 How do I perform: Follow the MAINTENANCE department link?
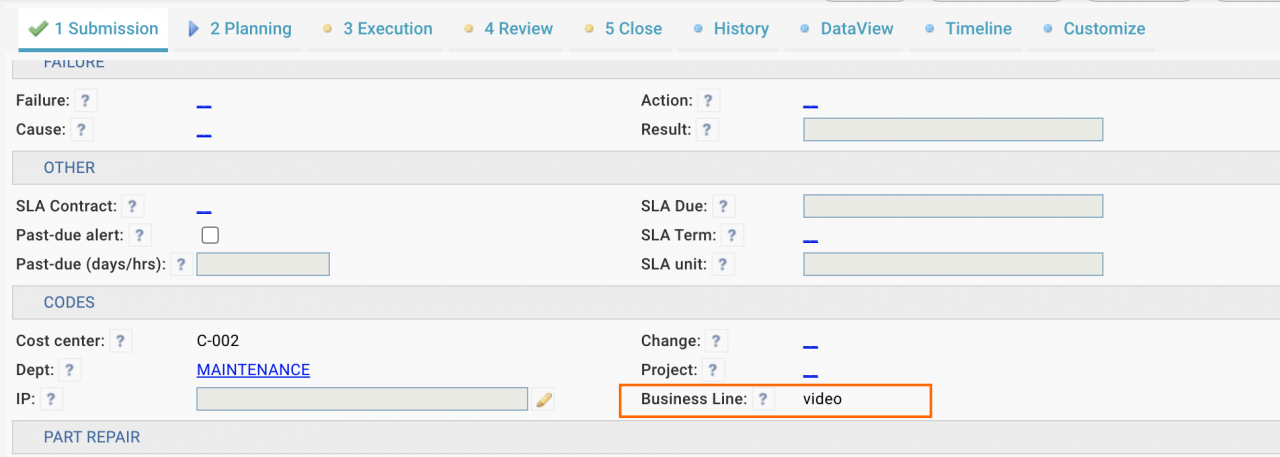(253, 370)
